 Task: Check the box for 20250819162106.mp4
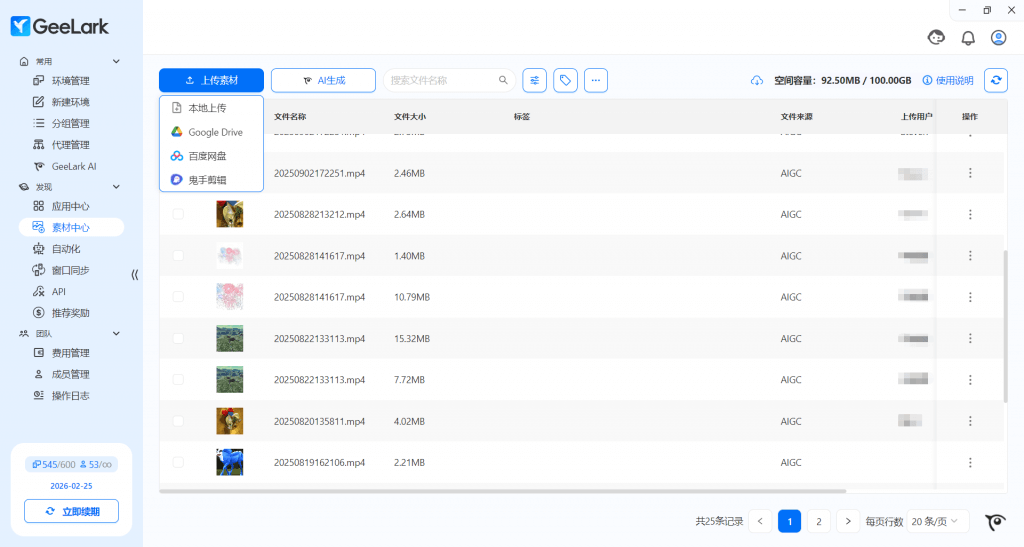(178, 462)
